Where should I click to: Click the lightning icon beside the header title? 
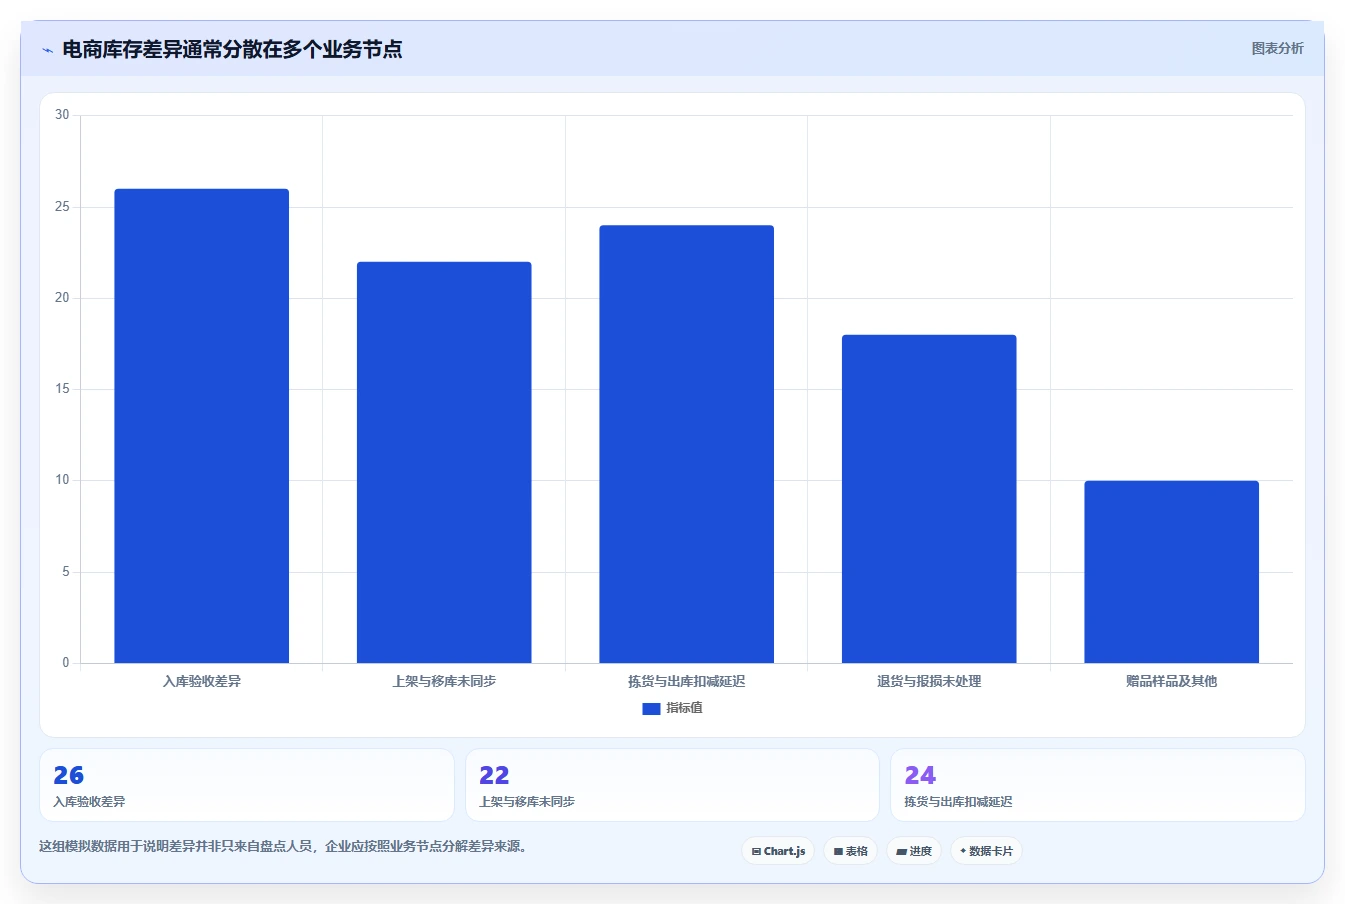click(47, 50)
